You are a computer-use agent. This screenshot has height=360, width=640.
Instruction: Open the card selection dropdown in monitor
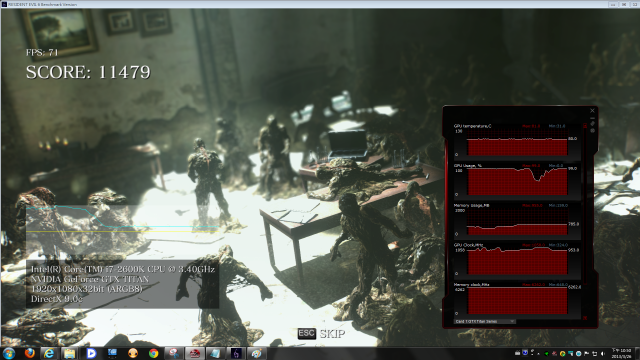click(485, 322)
